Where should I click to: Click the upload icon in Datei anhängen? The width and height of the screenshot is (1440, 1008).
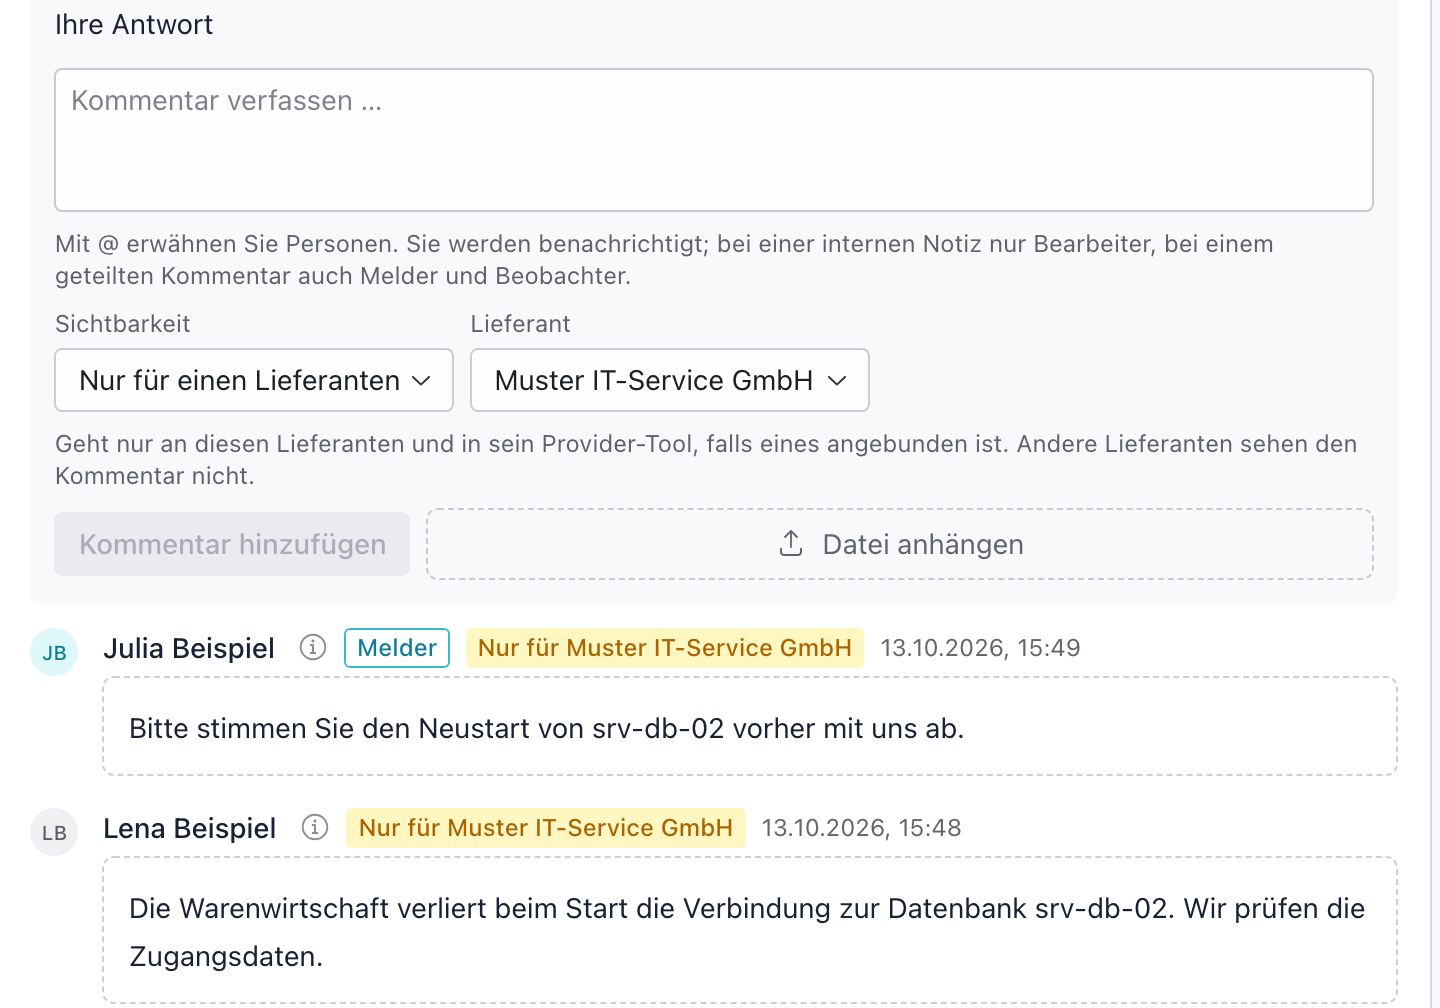tap(791, 543)
